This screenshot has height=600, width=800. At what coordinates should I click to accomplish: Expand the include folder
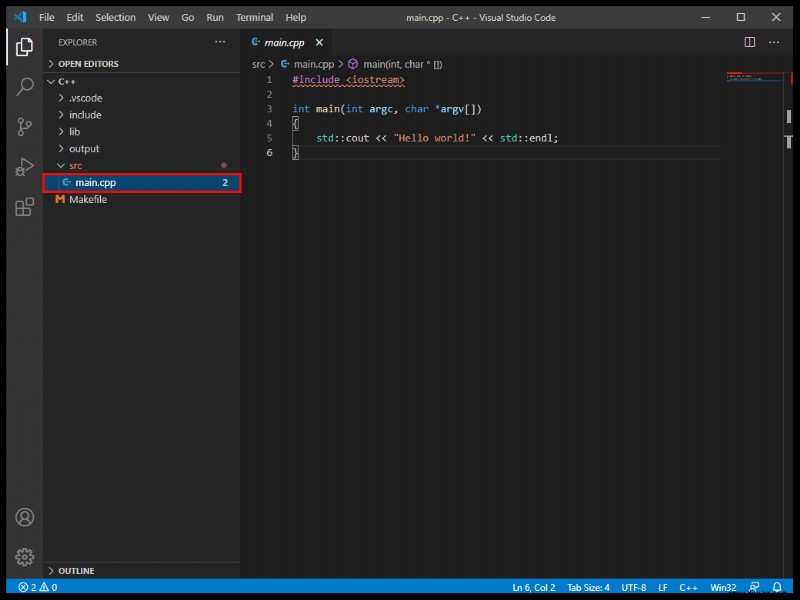pyautogui.click(x=142, y=115)
